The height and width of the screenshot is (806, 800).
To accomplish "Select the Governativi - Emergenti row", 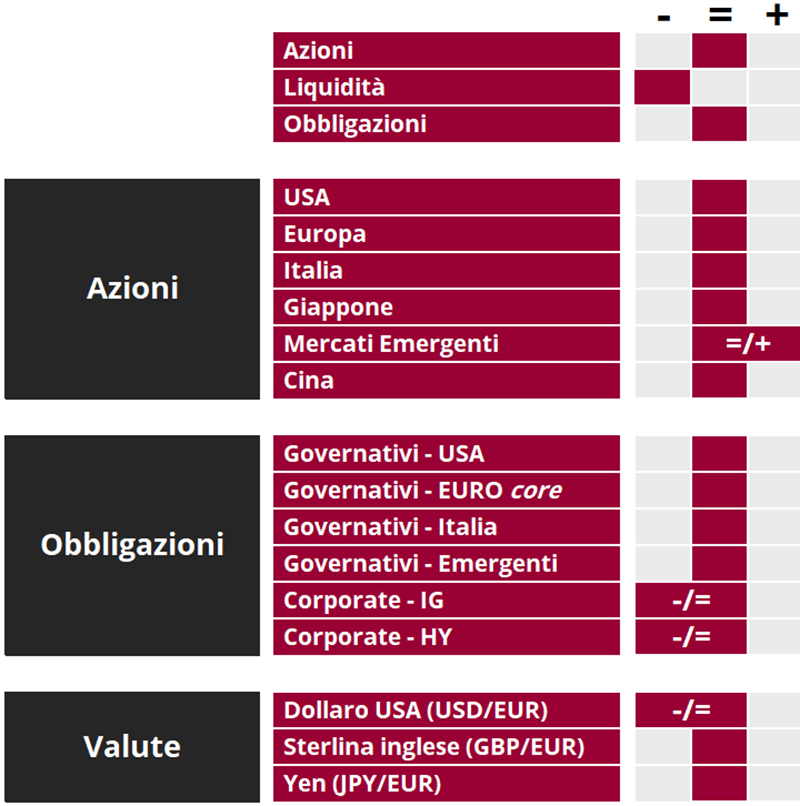I will coord(446,563).
